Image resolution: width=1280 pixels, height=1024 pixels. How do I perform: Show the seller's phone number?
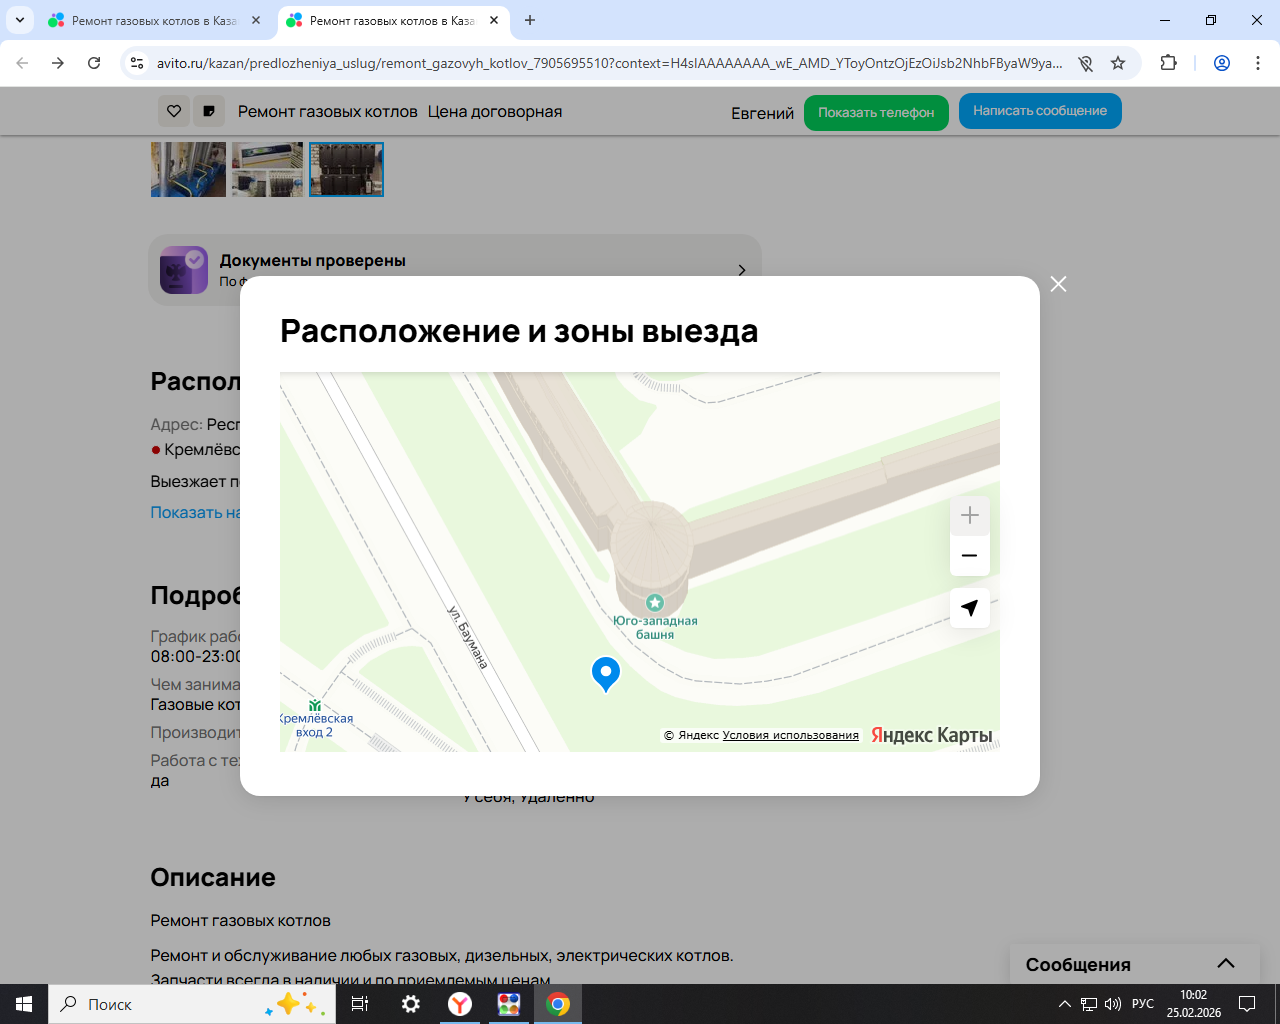click(876, 112)
